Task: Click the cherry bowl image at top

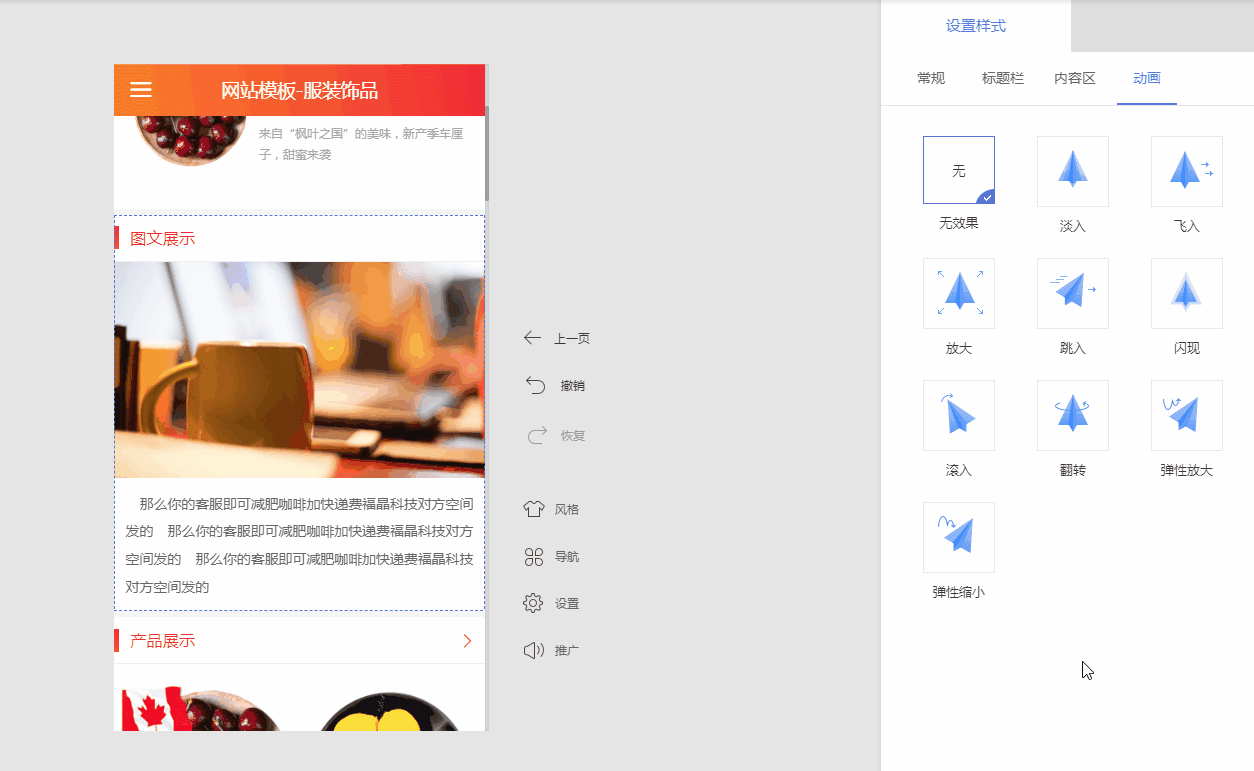Action: tap(190, 140)
